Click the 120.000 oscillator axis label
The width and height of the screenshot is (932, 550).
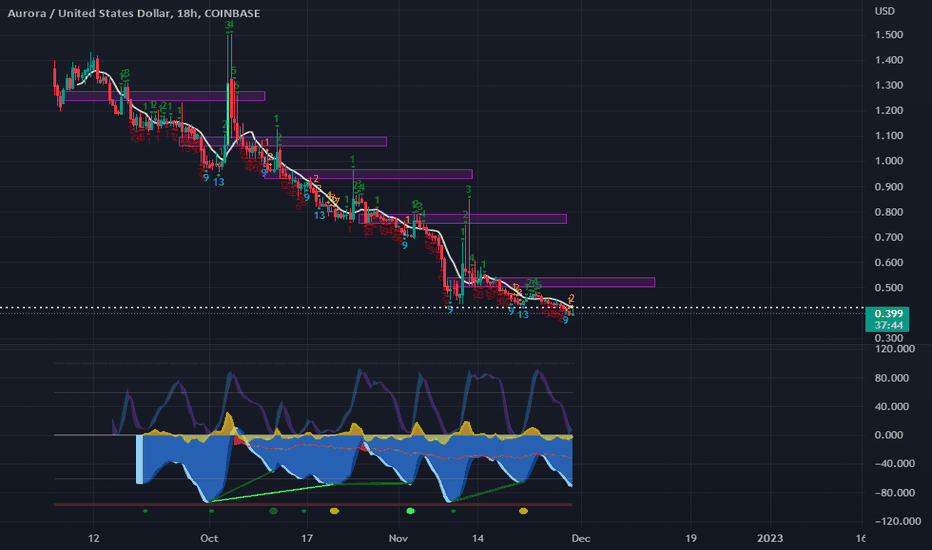(895, 349)
